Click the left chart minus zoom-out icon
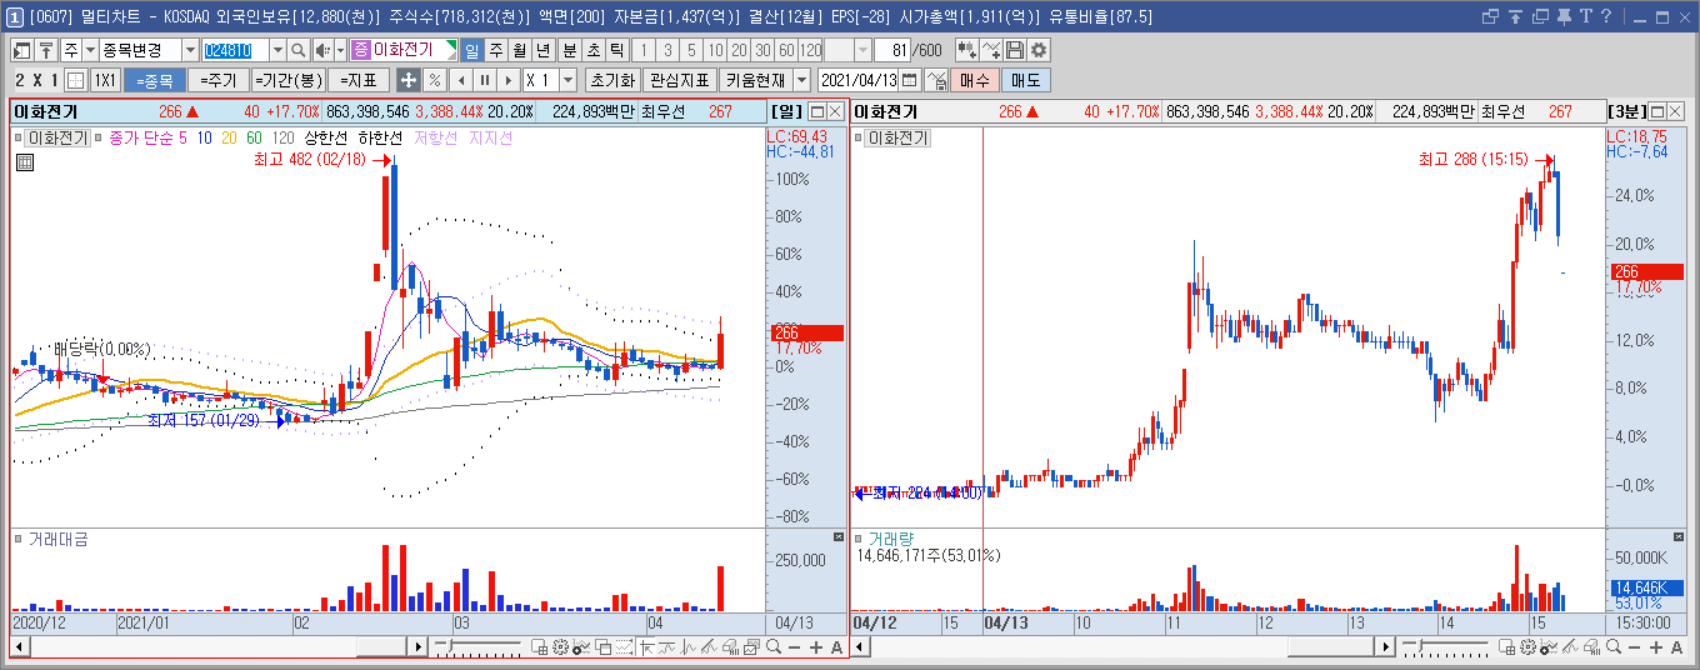This screenshot has width=1700, height=670. tap(795, 648)
